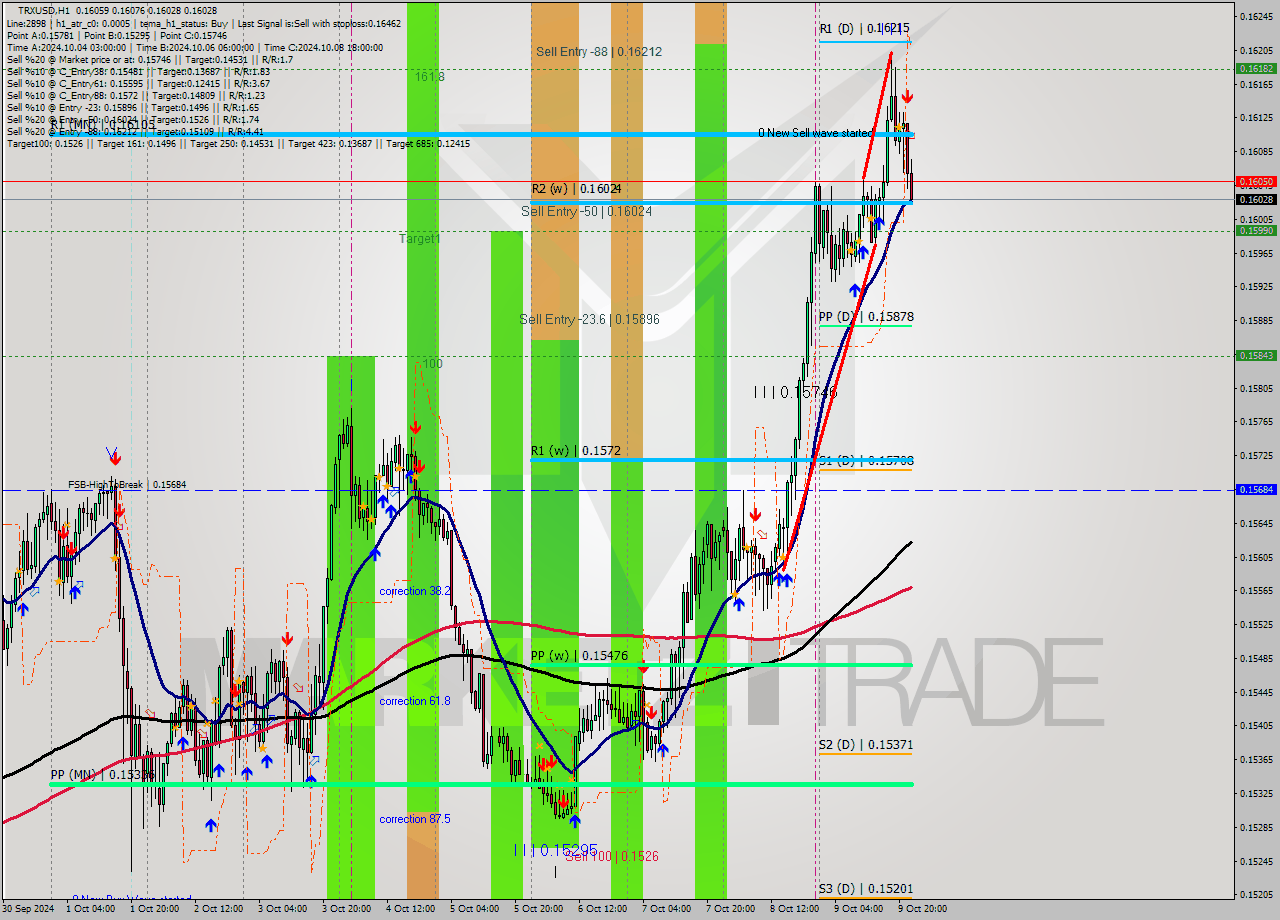Click the '8 Oct 12:00' time axis label

click(x=794, y=909)
